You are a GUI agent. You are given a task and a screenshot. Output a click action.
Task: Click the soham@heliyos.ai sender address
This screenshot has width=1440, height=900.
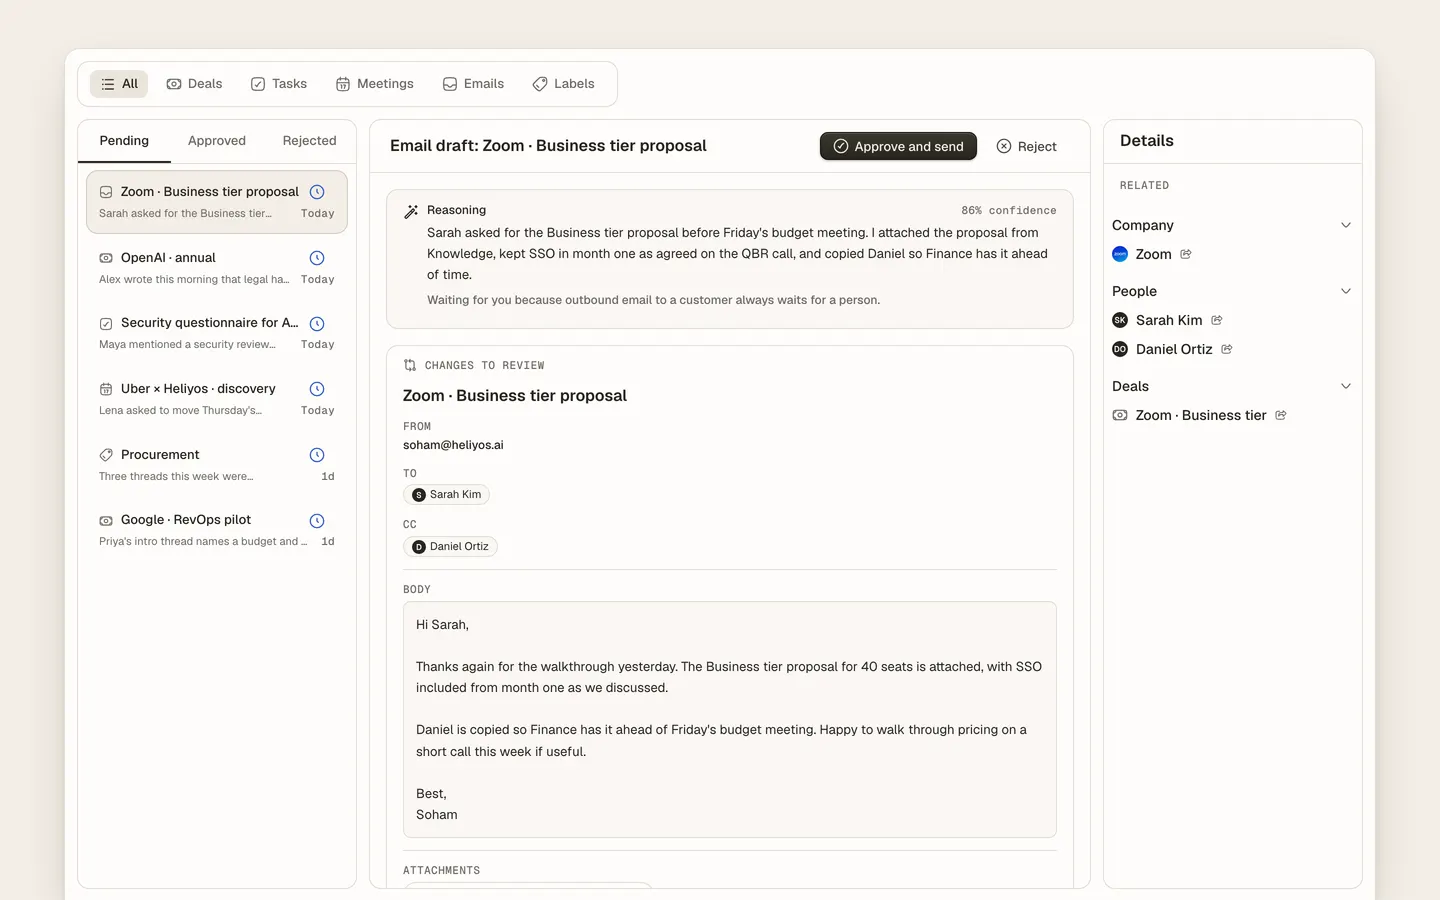453,445
